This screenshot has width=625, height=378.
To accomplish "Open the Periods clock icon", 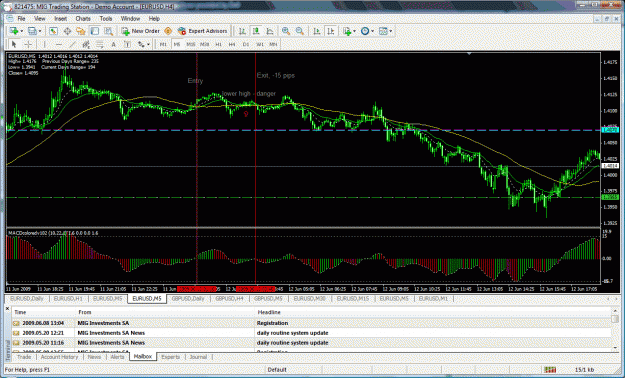I will click(365, 31).
